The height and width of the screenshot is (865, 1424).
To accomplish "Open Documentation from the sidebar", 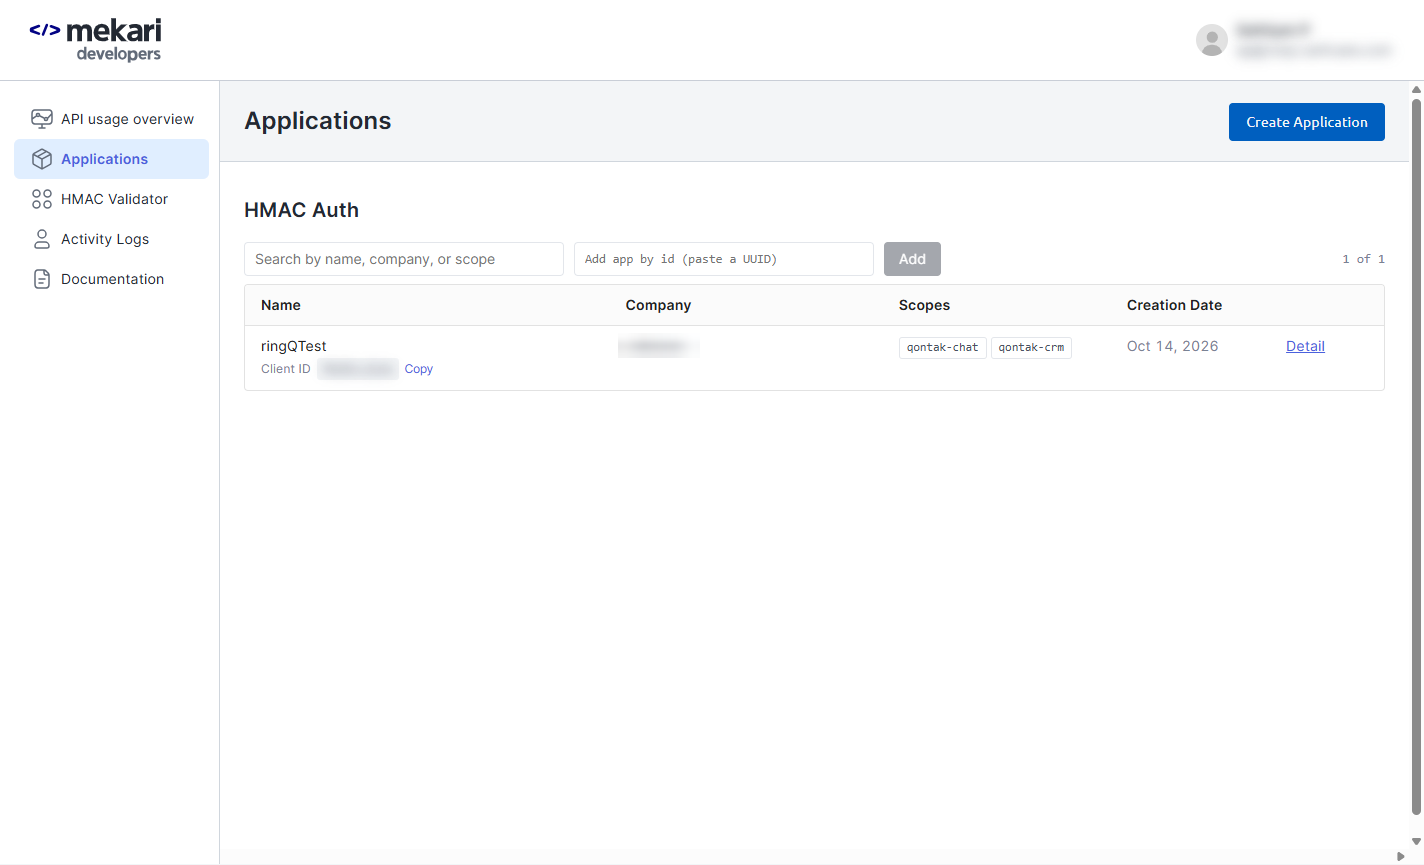I will (112, 279).
